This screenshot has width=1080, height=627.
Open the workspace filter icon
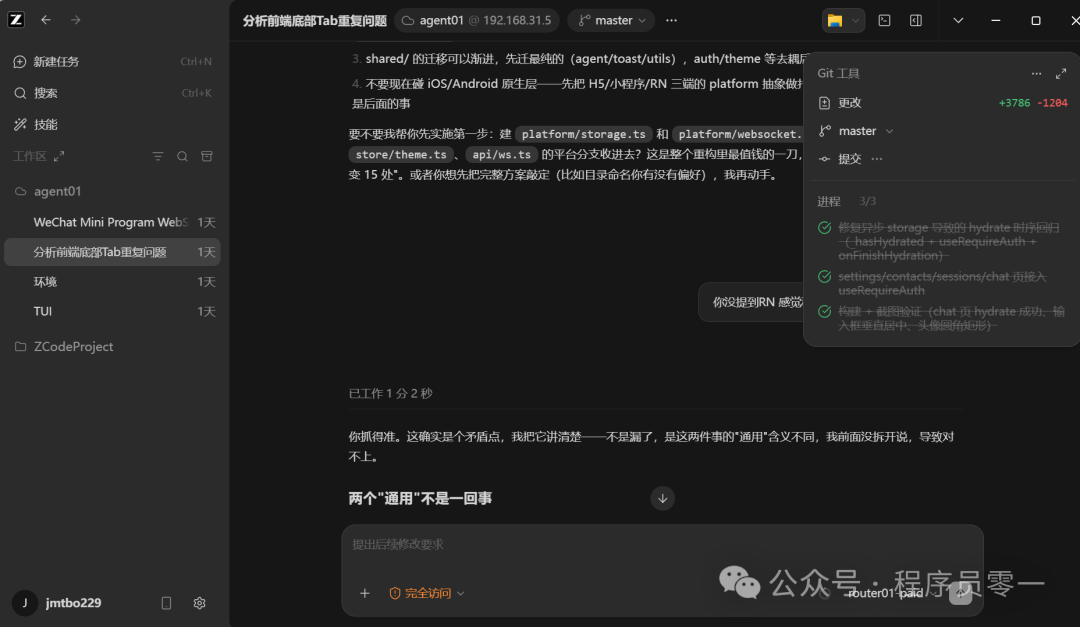158,156
